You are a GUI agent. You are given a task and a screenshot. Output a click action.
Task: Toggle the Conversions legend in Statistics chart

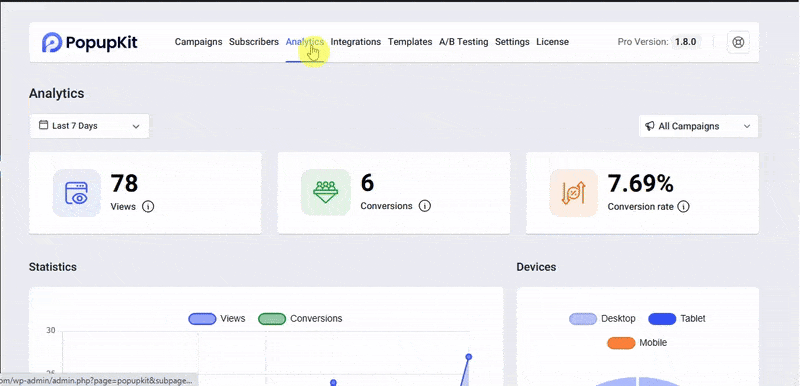click(300, 319)
